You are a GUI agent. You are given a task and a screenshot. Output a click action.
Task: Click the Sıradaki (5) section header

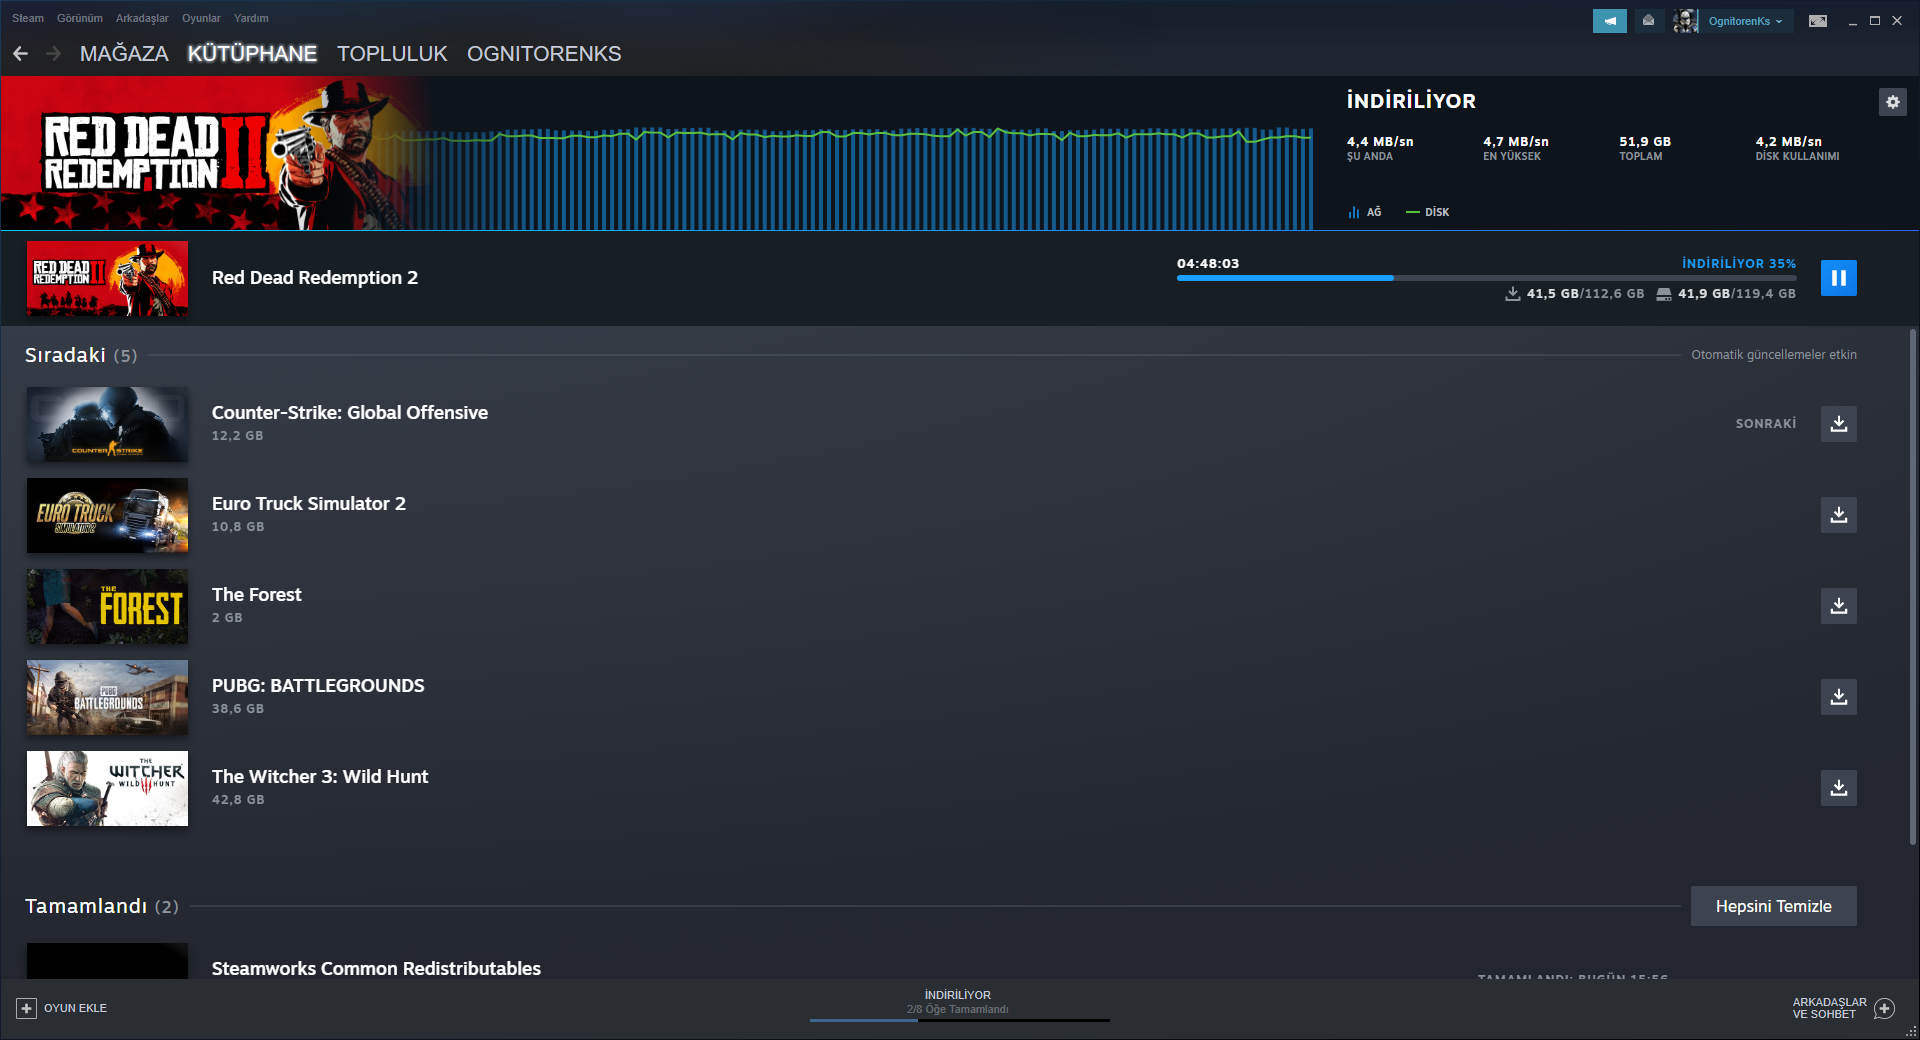coord(81,355)
